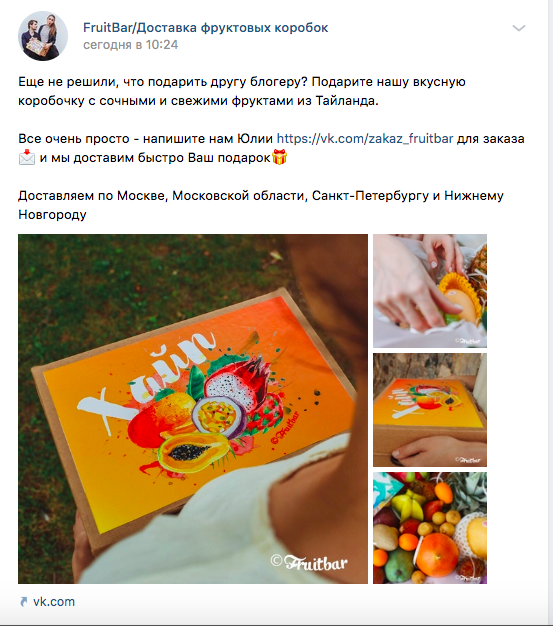Open thumbnail of hands holding a mango
Screen dimensions: 553x626
coord(430,291)
